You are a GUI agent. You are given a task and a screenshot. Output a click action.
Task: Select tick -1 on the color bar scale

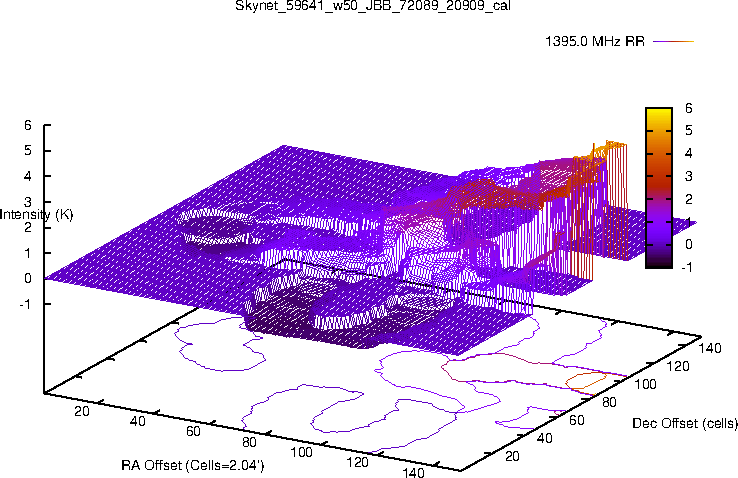coord(686,267)
